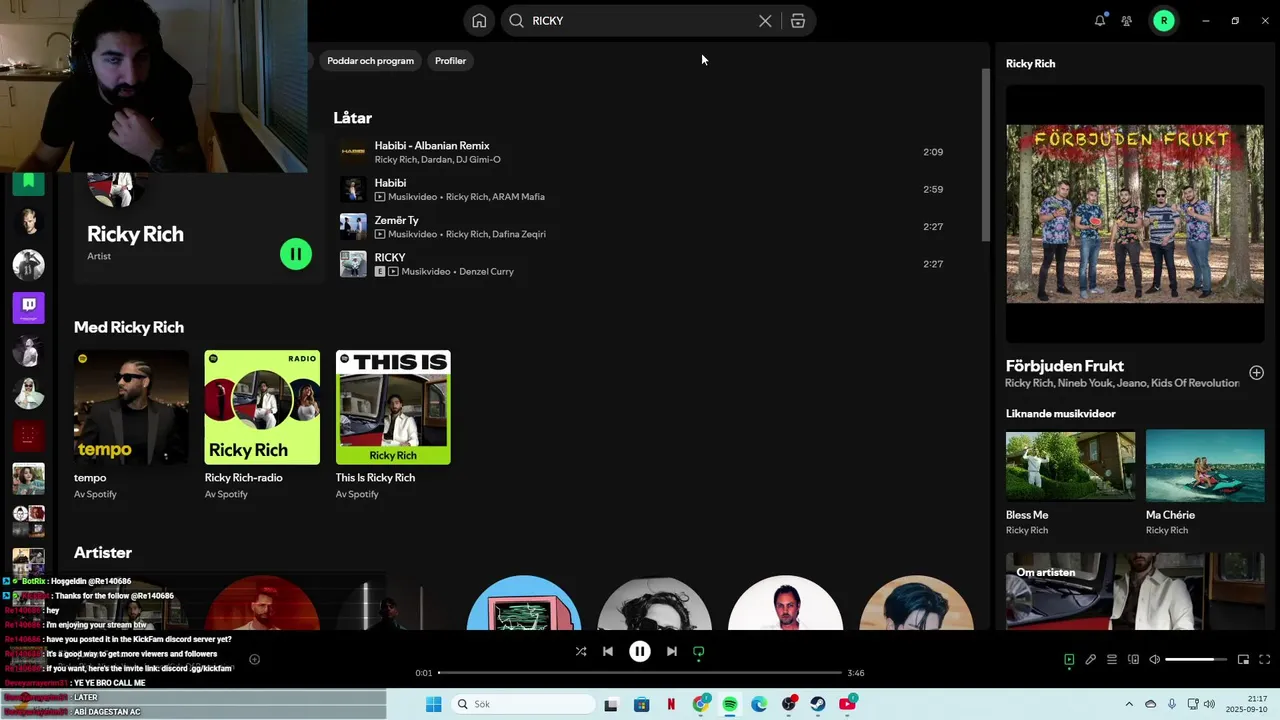1280x720 pixels.
Task: Expand the system tray hidden icons chevron
Action: pos(1129,705)
